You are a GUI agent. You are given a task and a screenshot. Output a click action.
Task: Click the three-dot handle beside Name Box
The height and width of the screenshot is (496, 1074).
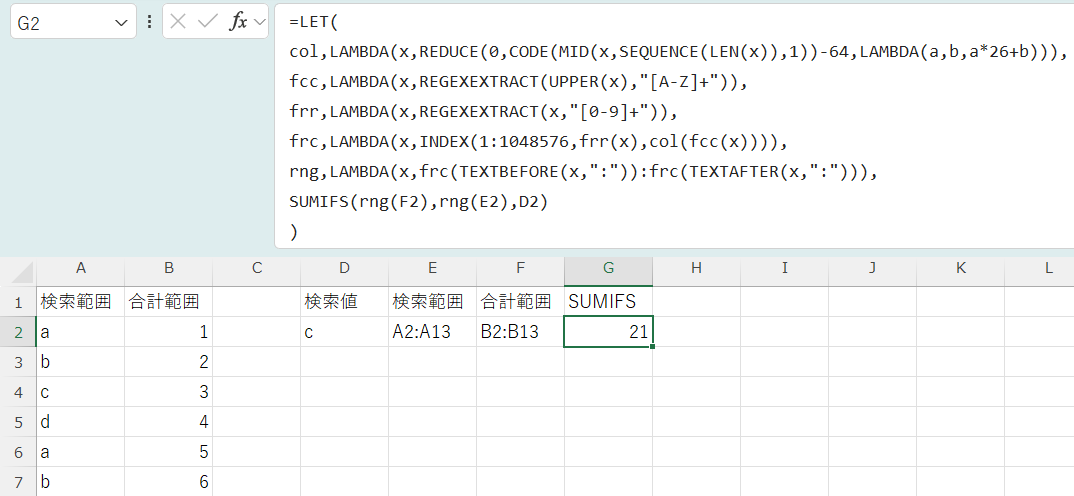tap(149, 22)
